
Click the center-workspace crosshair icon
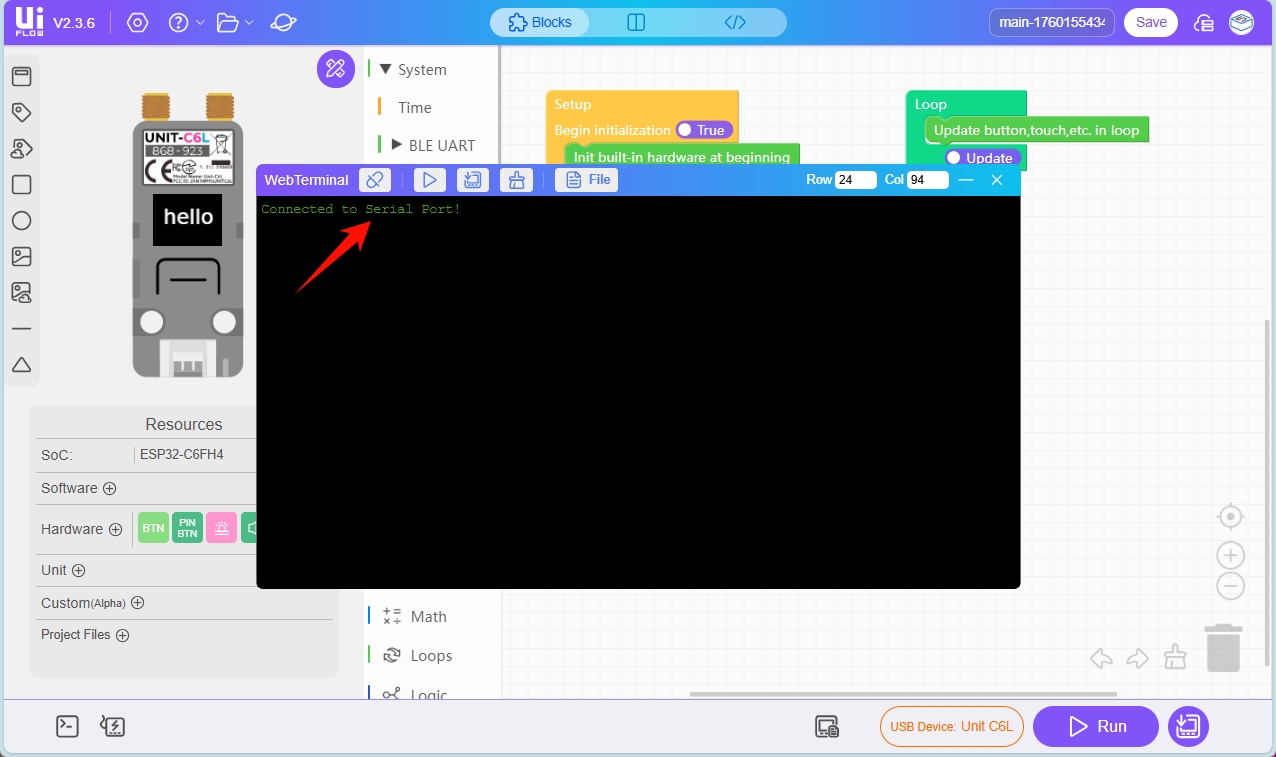(x=1230, y=517)
